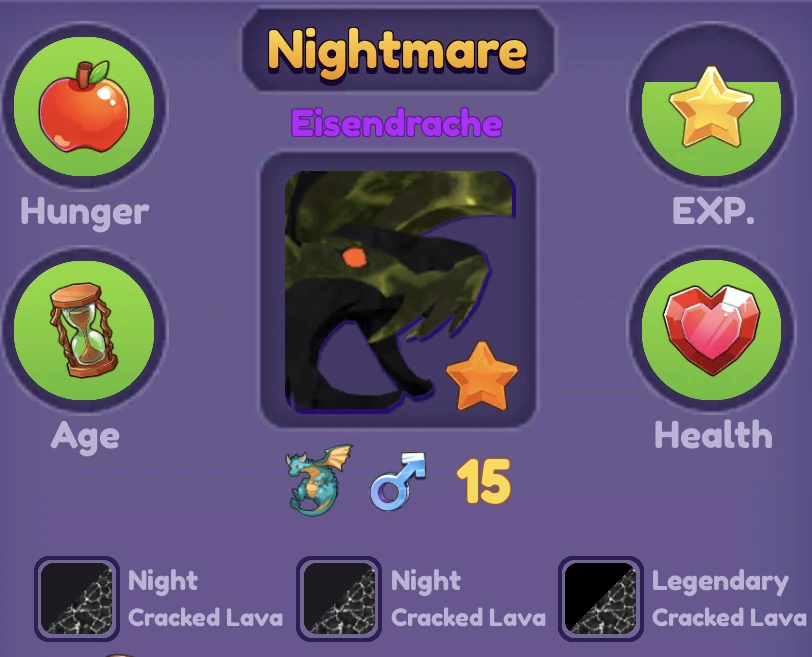
Task: Select the Legendary Cracked Lava swatch
Action: pyautogui.click(x=601, y=598)
